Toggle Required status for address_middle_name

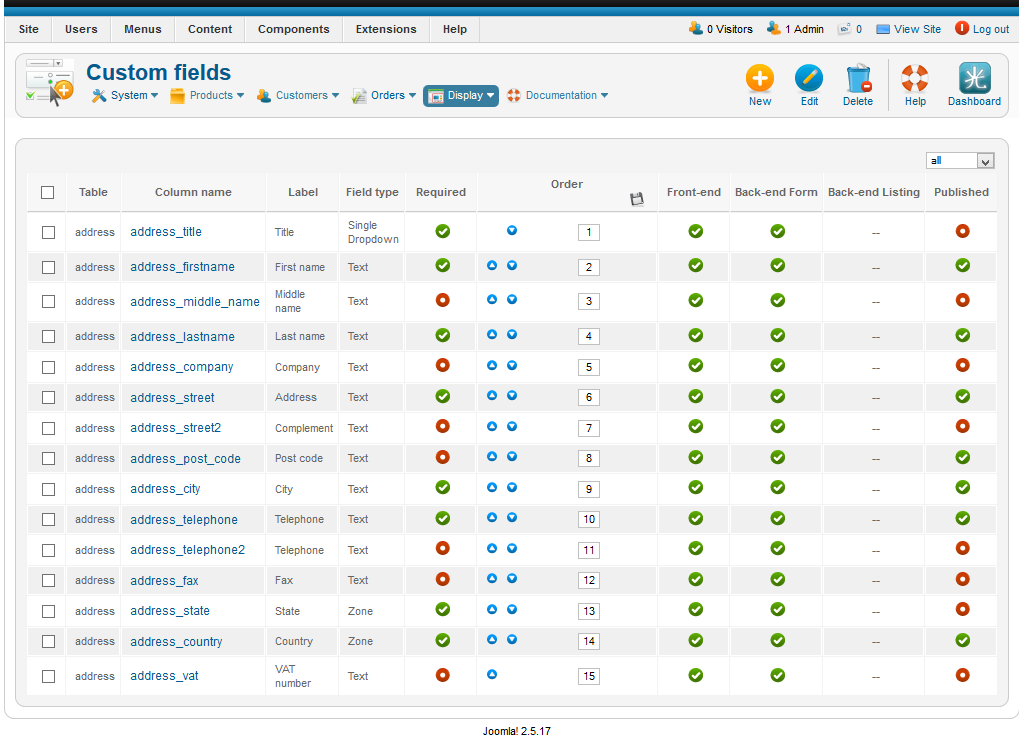point(442,300)
